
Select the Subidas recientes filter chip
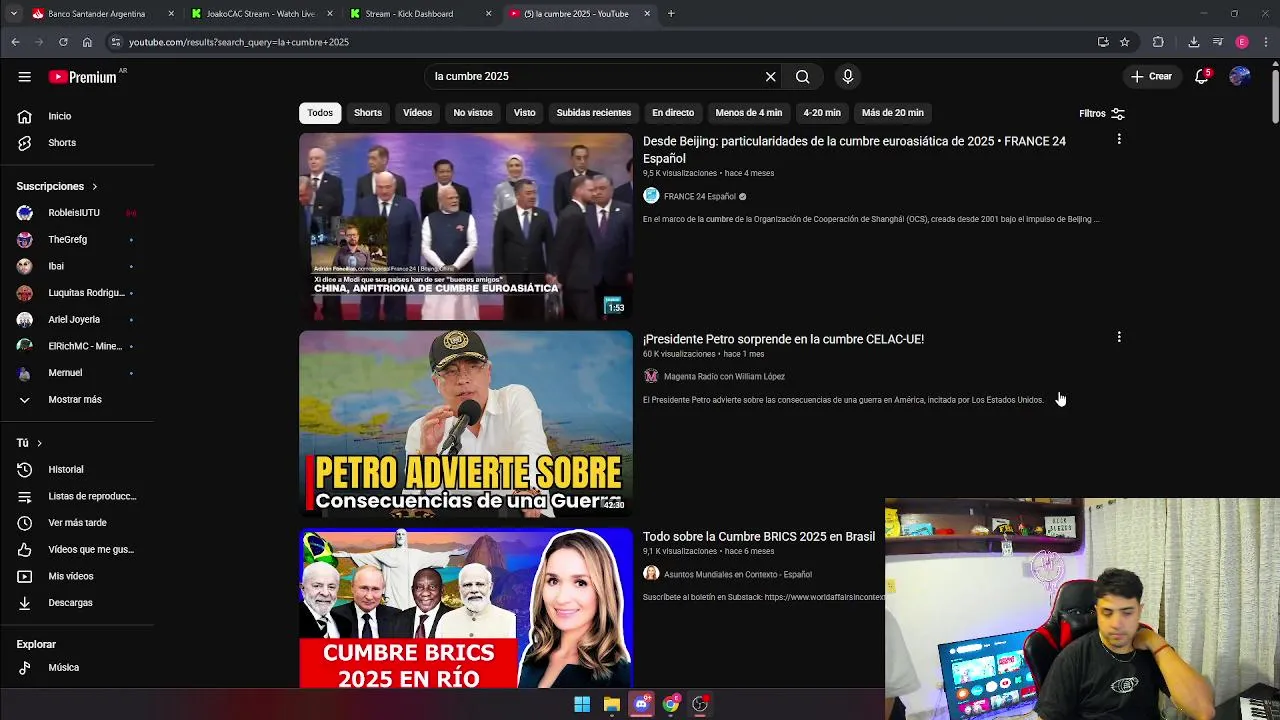[594, 113]
